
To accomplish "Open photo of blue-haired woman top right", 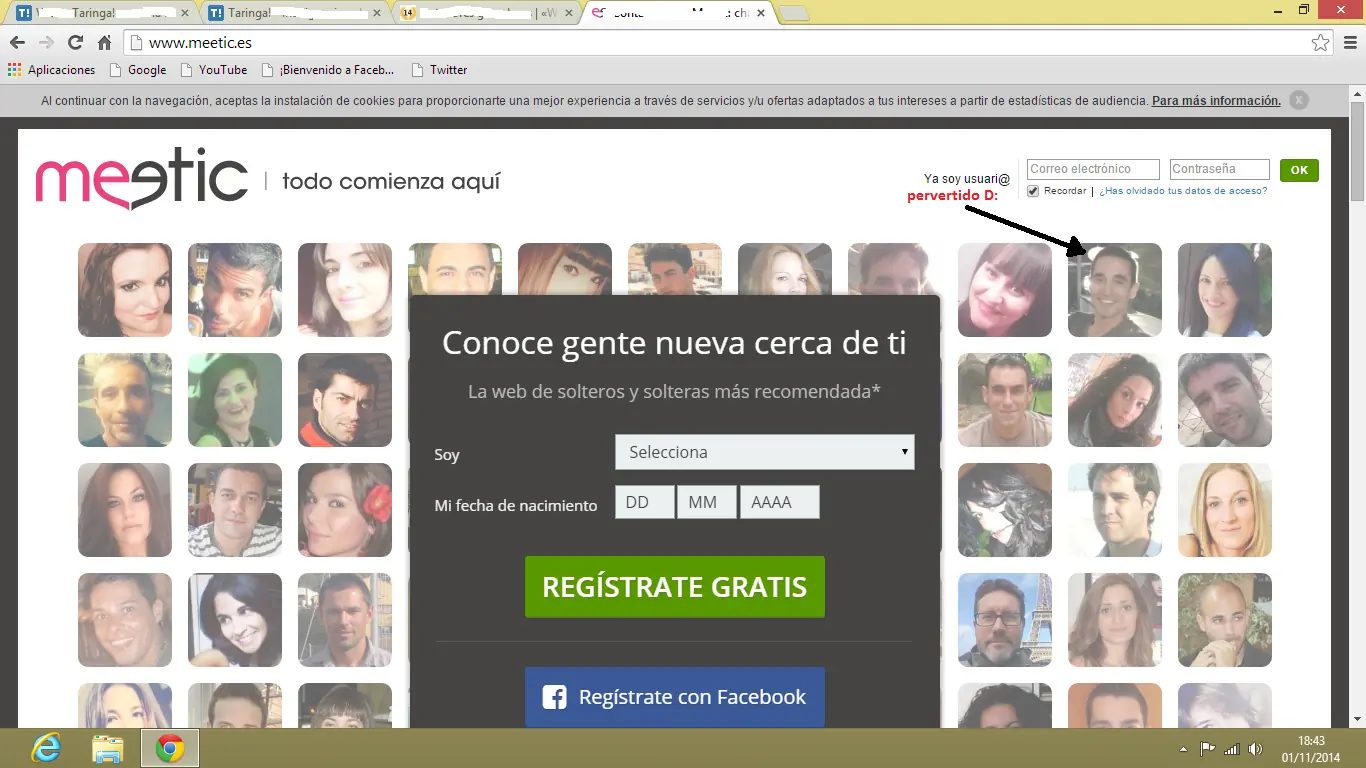I will pyautogui.click(x=1225, y=290).
